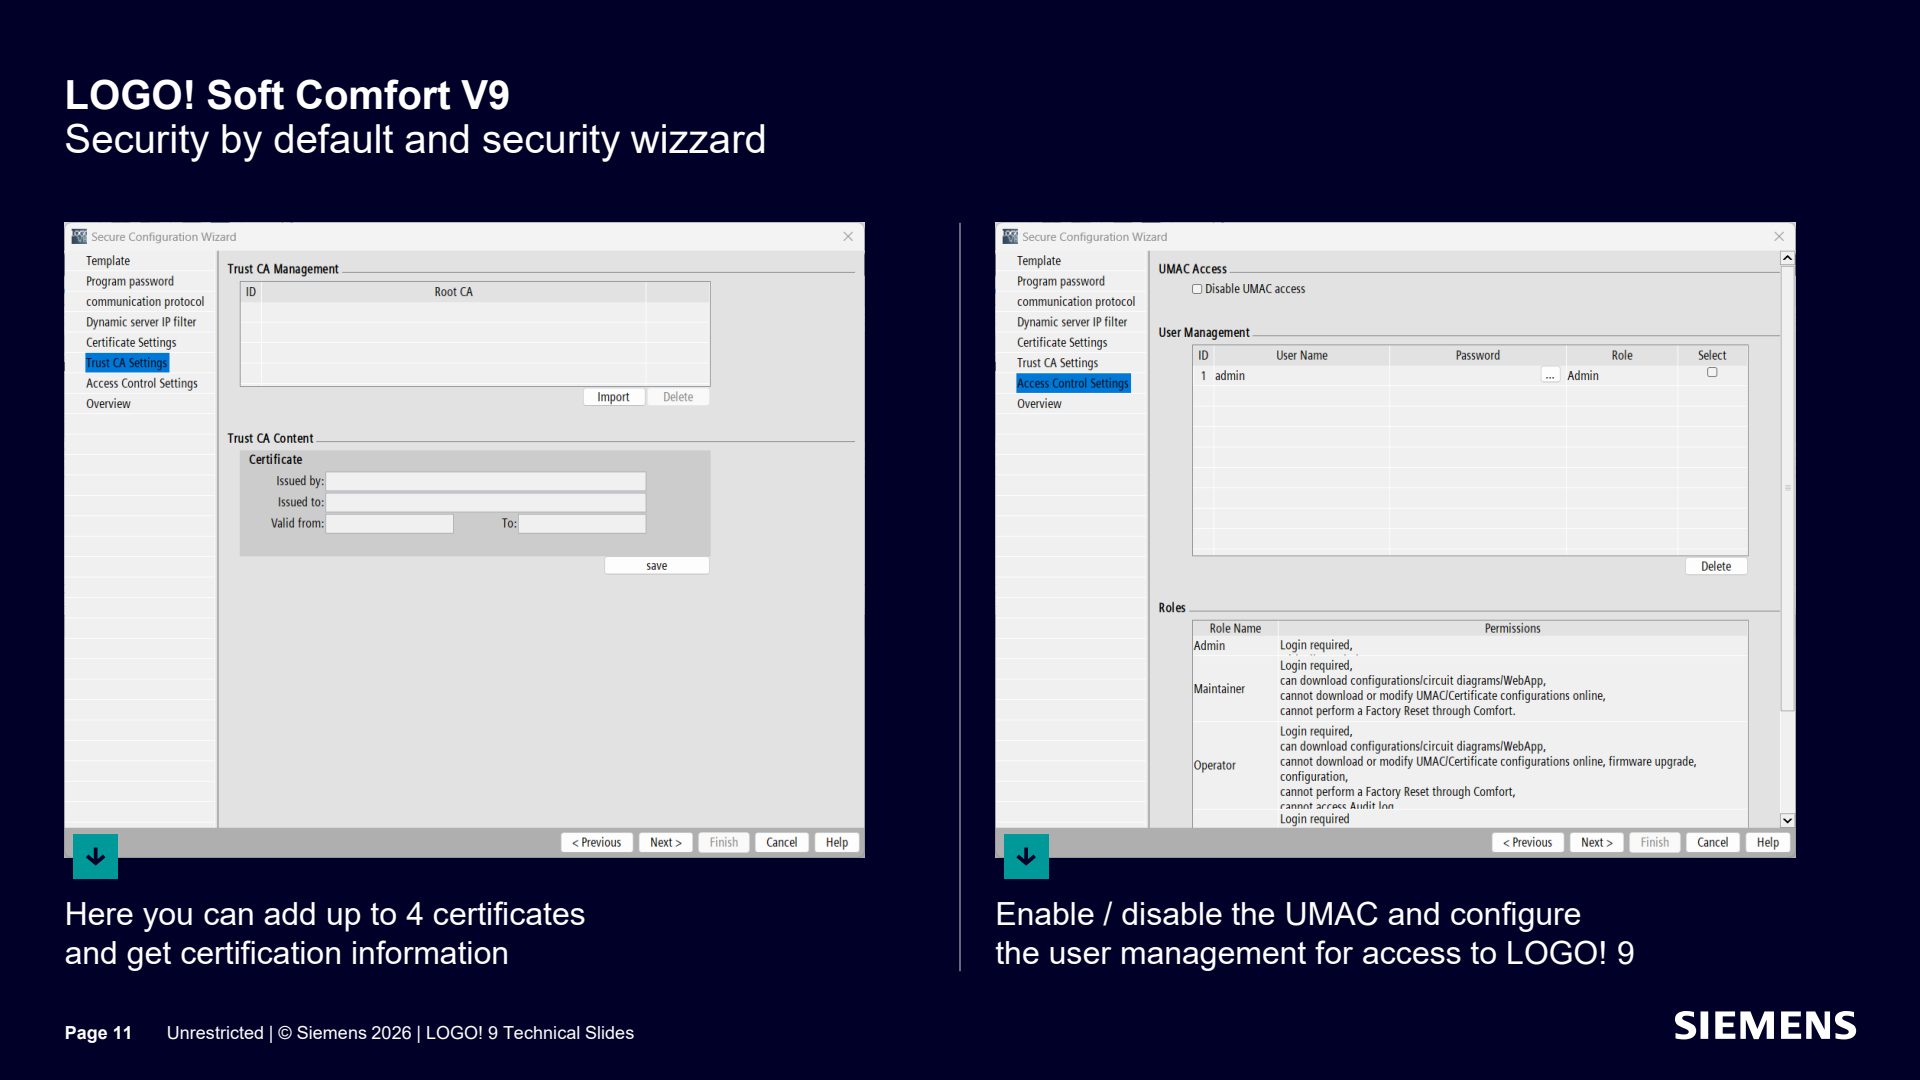This screenshot has width=1920, height=1080.
Task: Open communication protocol in the left wizard sidebar
Action: pos(145,302)
